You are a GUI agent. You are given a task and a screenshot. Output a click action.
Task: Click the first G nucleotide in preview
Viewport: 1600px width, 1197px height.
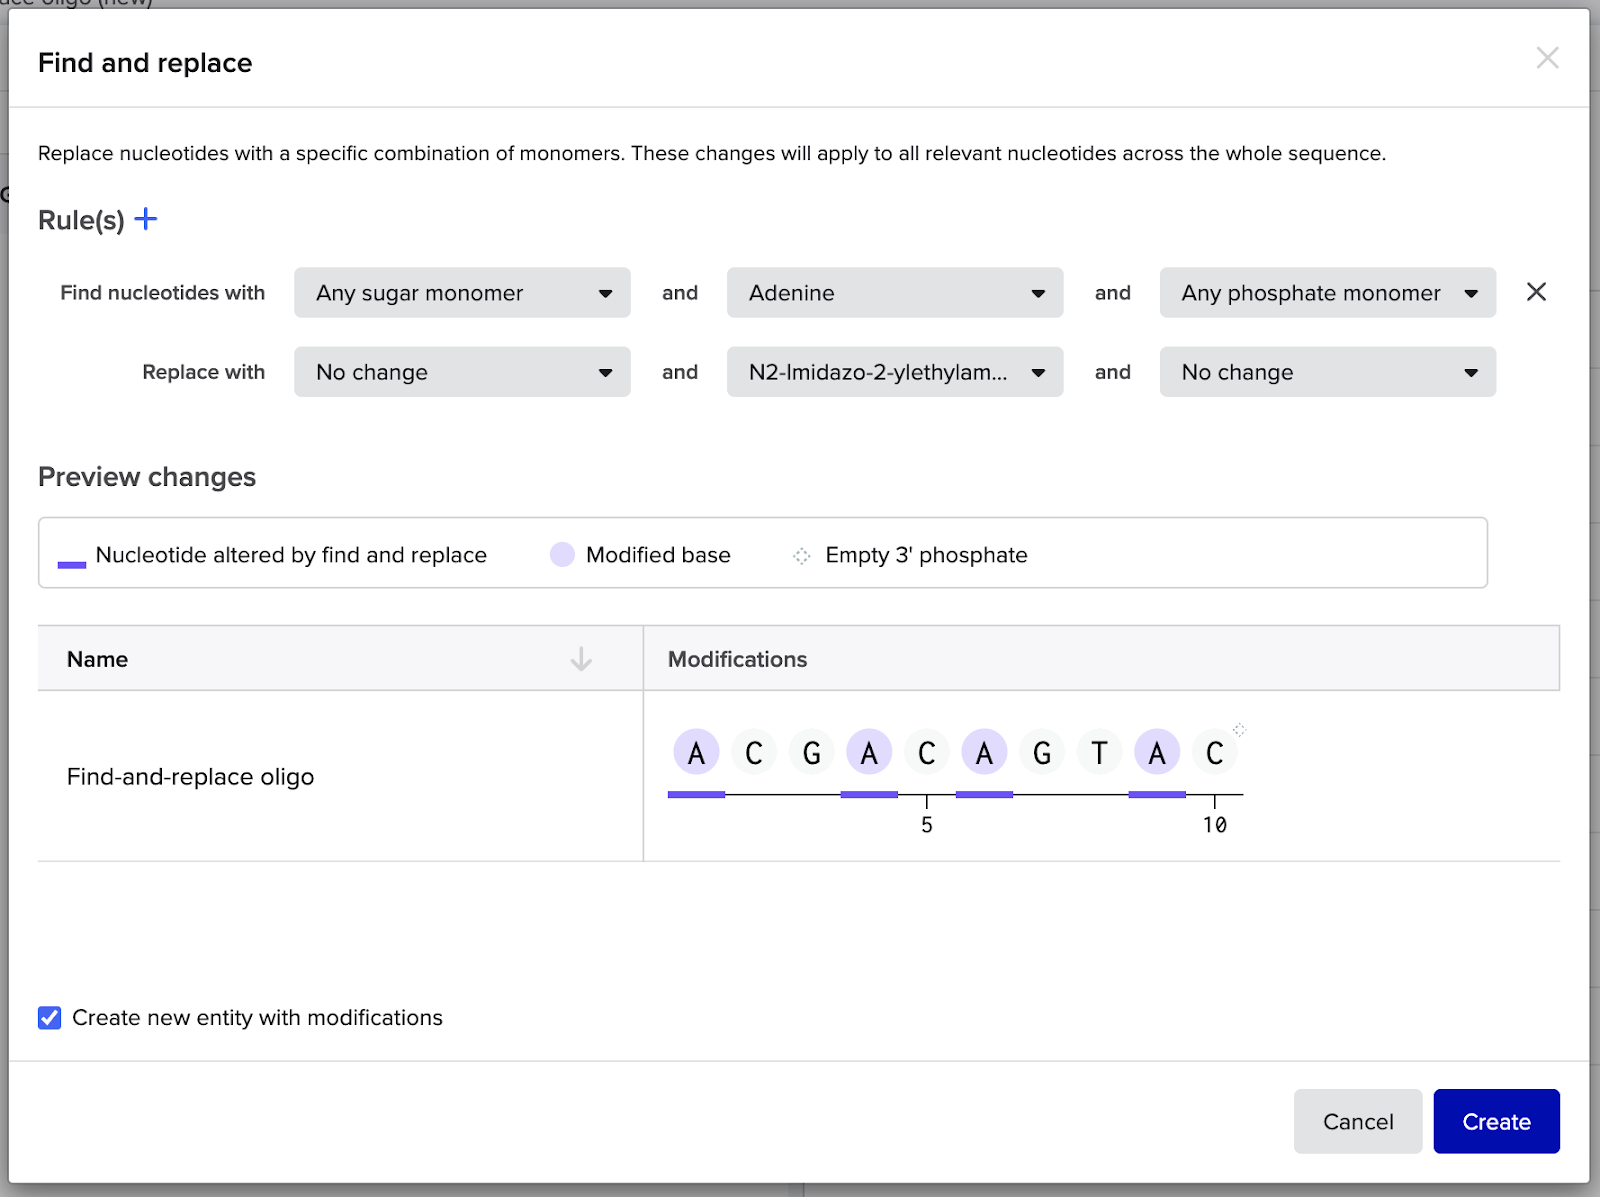(811, 752)
